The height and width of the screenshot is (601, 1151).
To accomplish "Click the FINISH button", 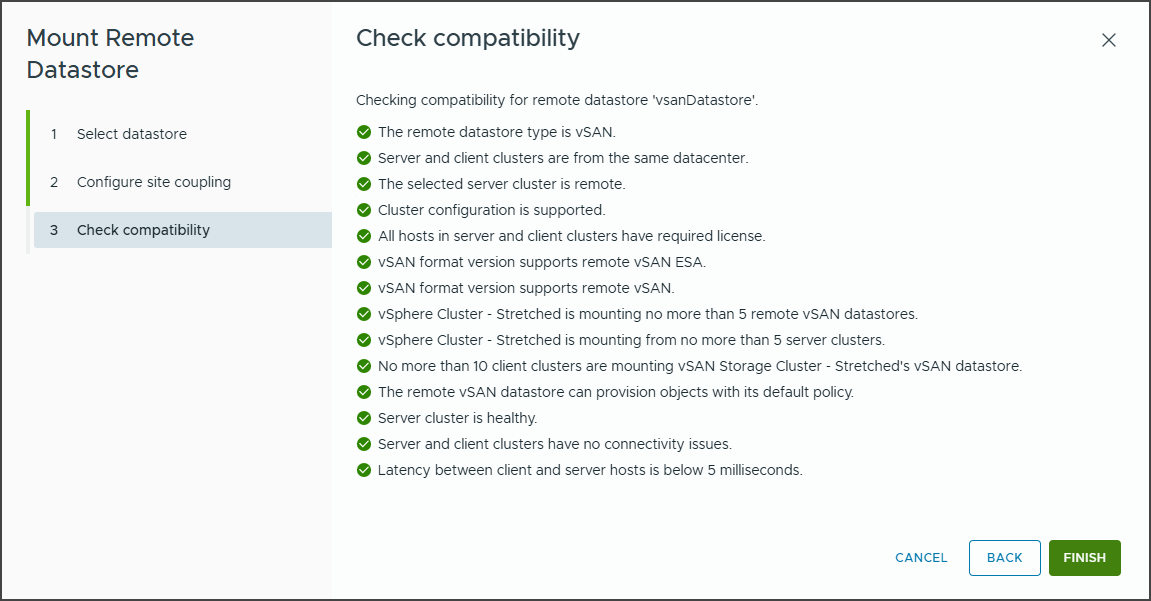I will tap(1084, 558).
